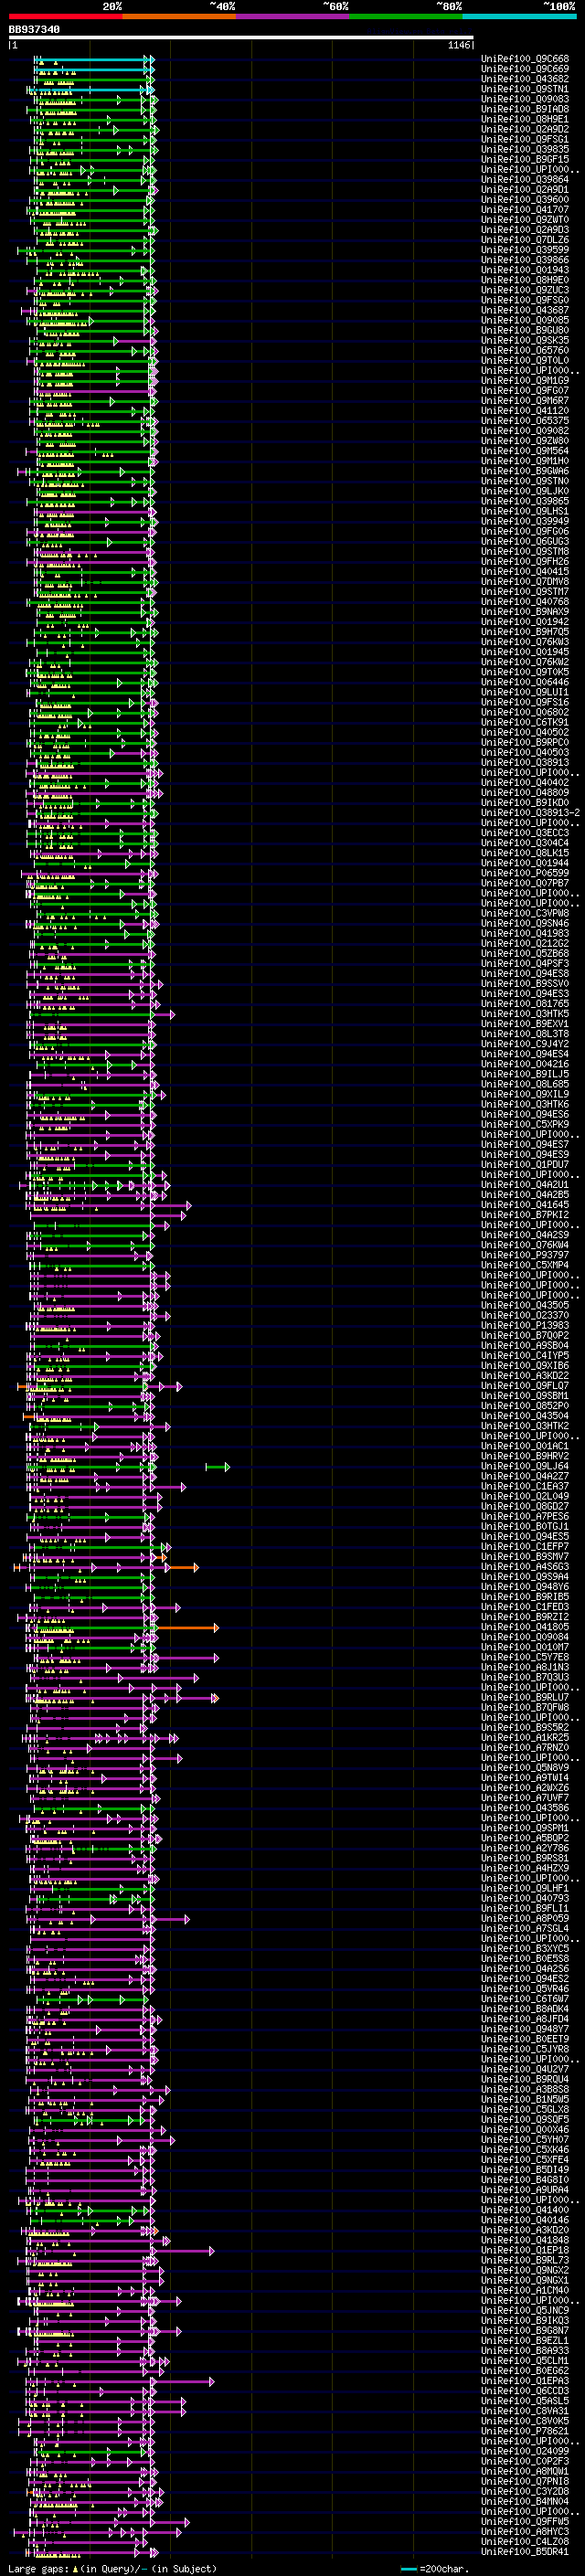Screen dimensions: 585x2576
Task: Select subject label UniRef100_Q1EPA3
Action: 525,2380
